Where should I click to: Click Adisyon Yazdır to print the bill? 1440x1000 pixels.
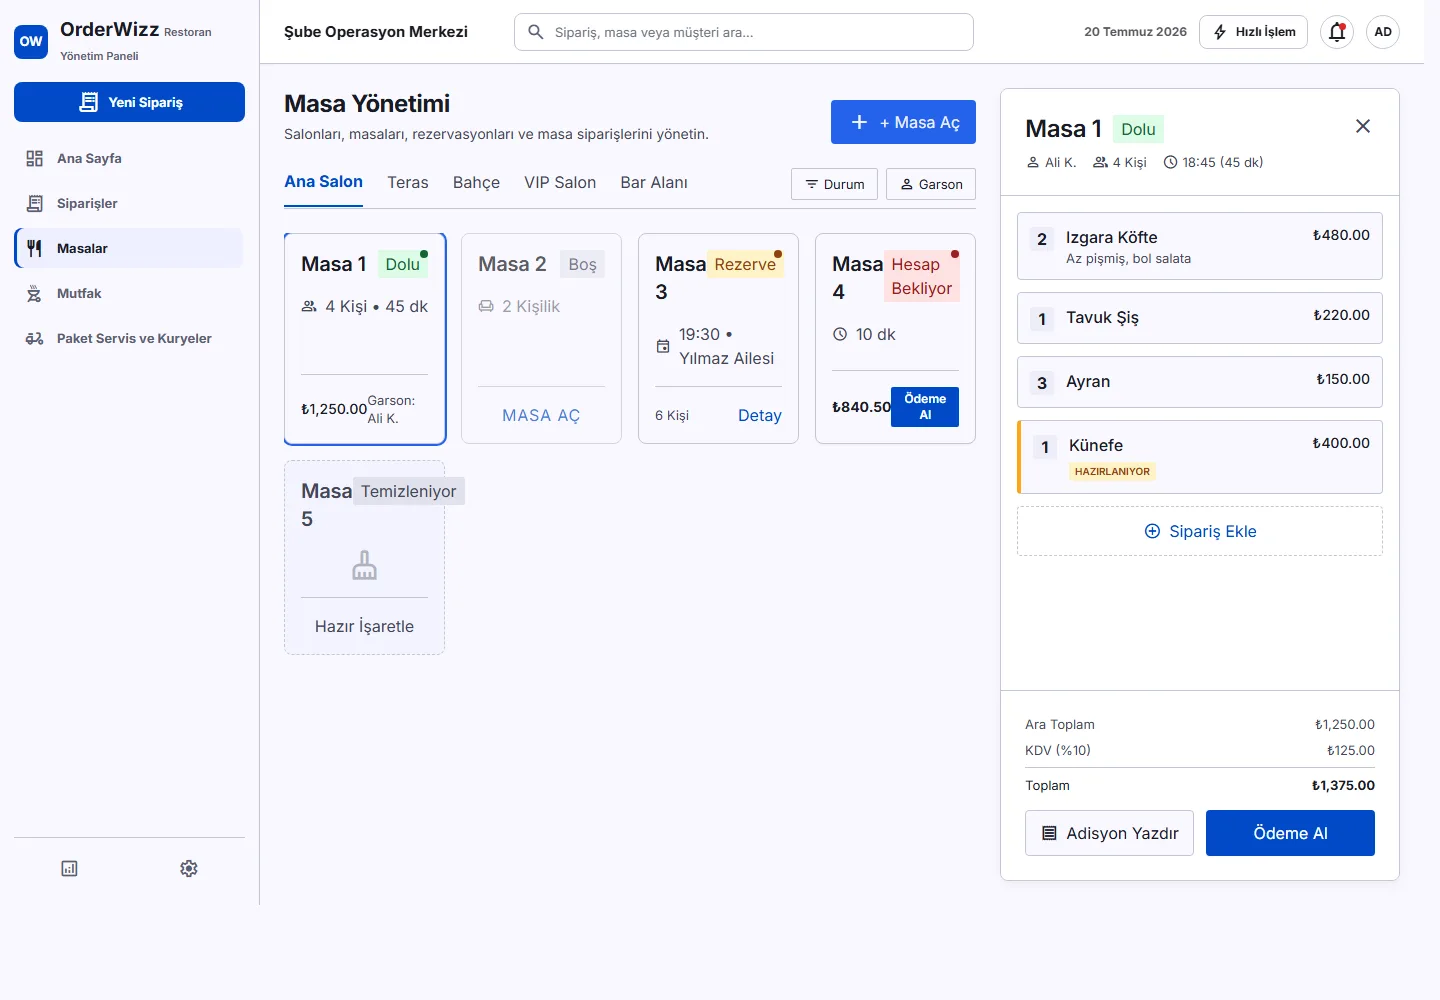[1110, 833]
